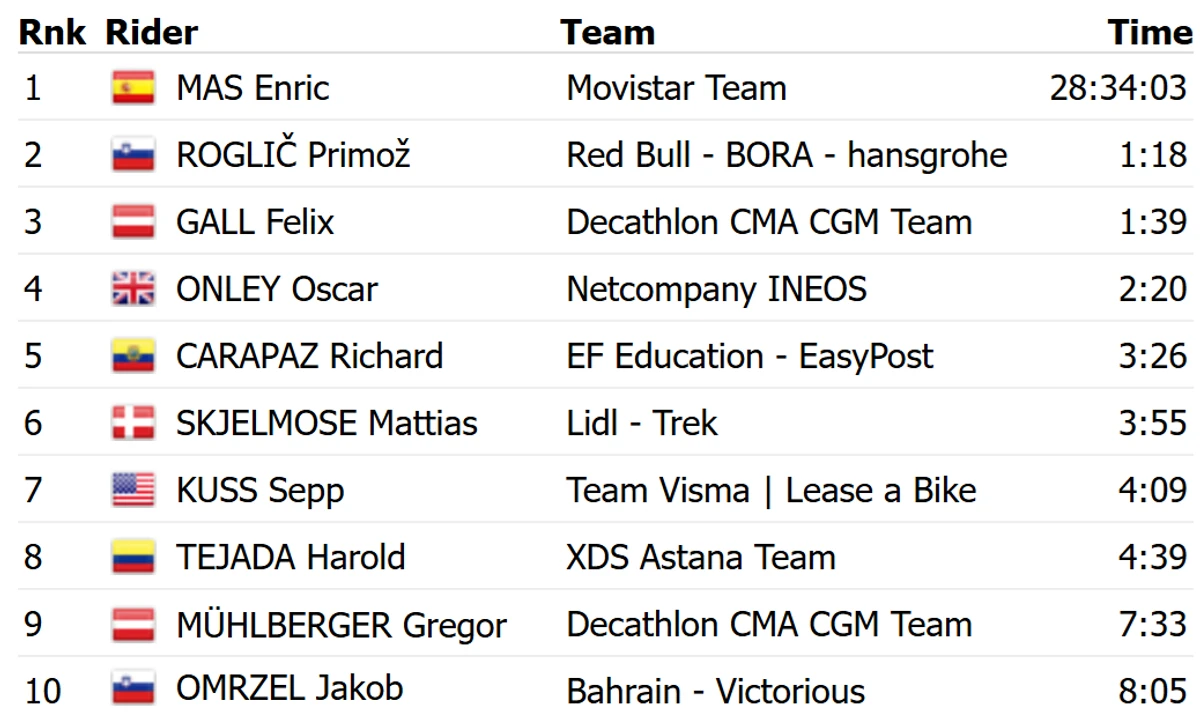Open the Movistar Team page
The width and height of the screenshot is (1200, 718).
(x=677, y=88)
